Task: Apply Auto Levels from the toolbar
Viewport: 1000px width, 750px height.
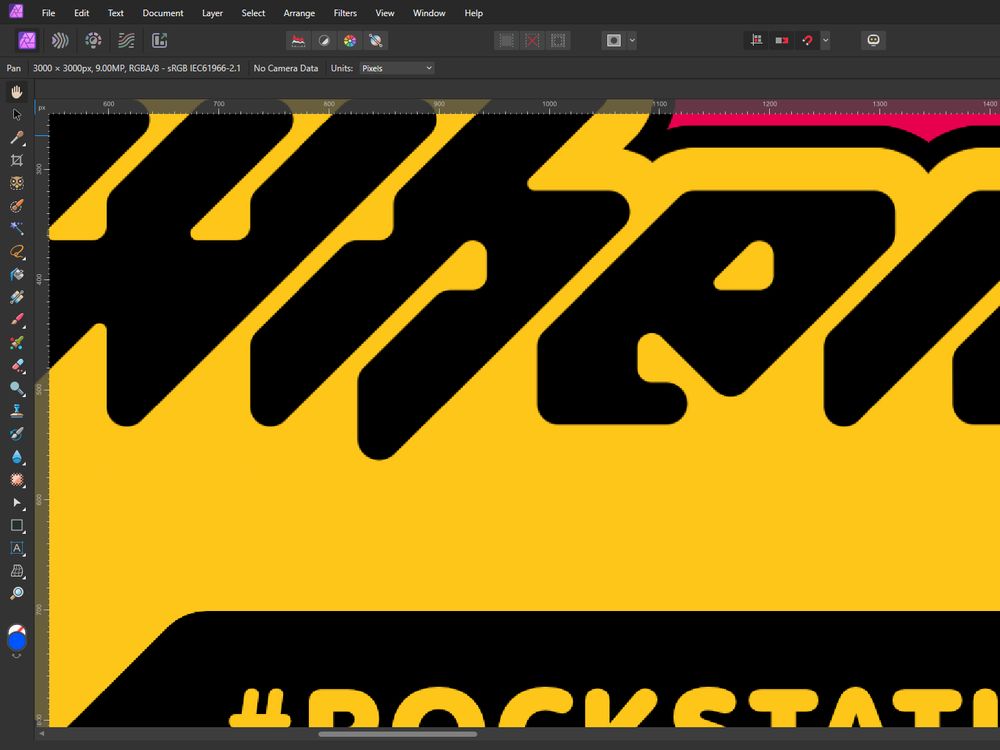Action: (x=298, y=41)
